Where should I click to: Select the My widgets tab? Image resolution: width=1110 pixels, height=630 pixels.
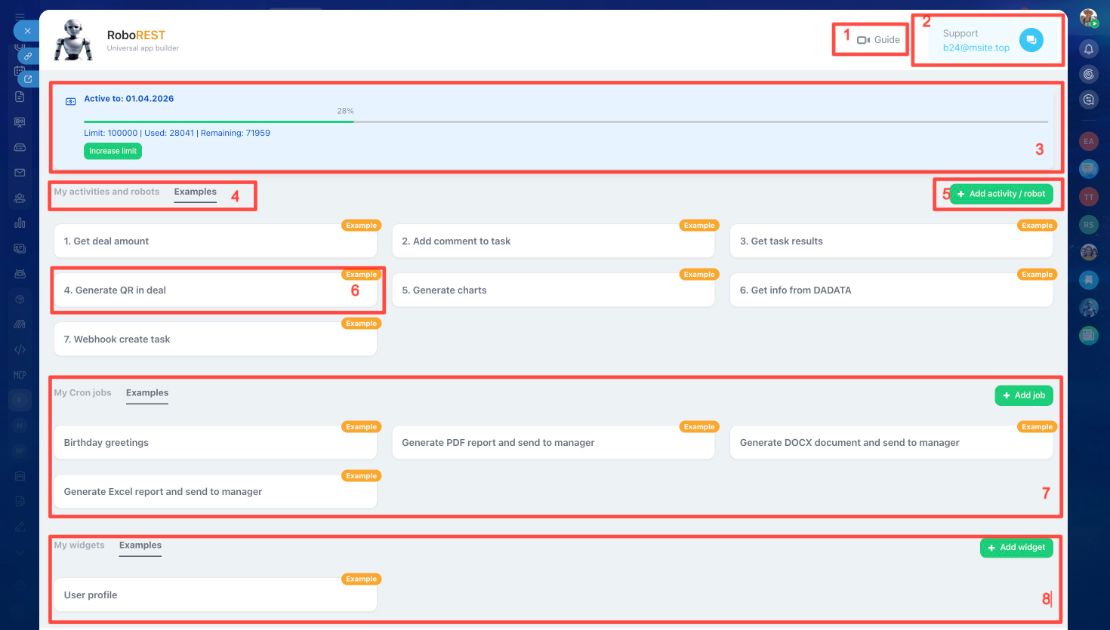[79, 545]
